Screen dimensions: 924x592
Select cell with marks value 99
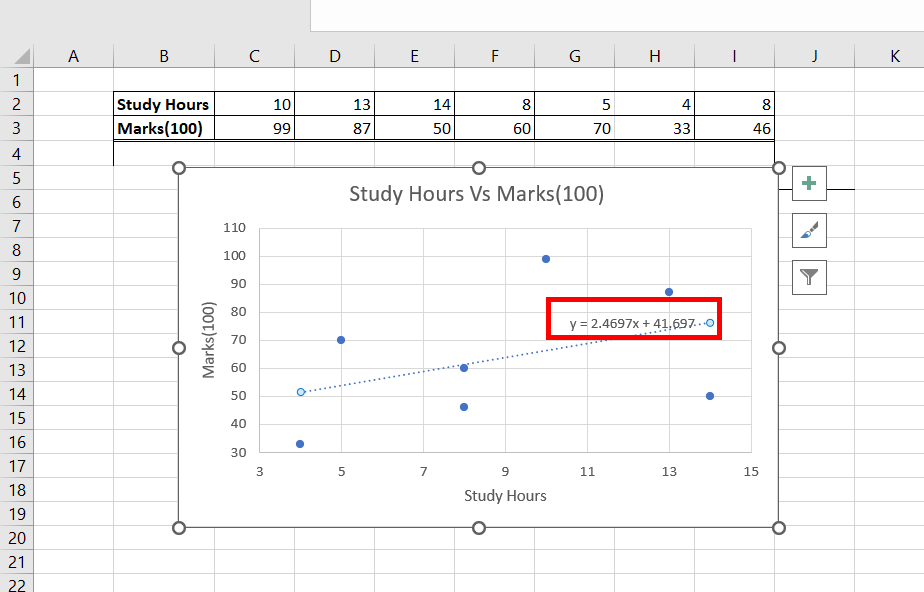pos(255,128)
